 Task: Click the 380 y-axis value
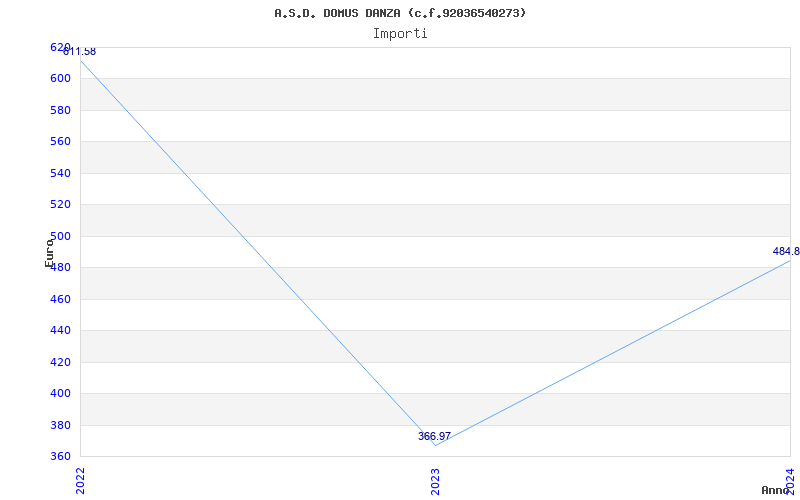point(60,425)
